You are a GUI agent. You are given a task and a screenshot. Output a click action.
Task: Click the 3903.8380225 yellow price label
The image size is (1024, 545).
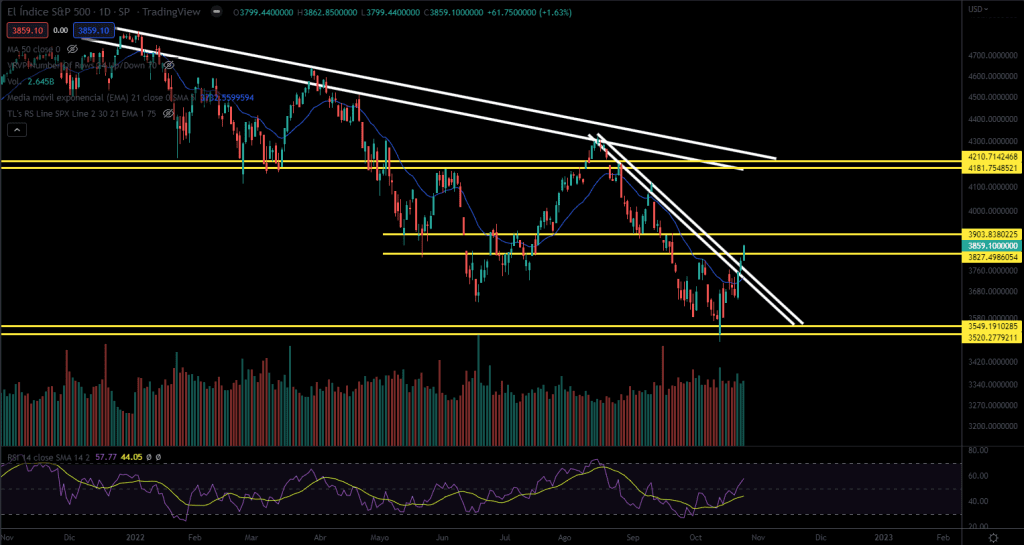click(992, 234)
